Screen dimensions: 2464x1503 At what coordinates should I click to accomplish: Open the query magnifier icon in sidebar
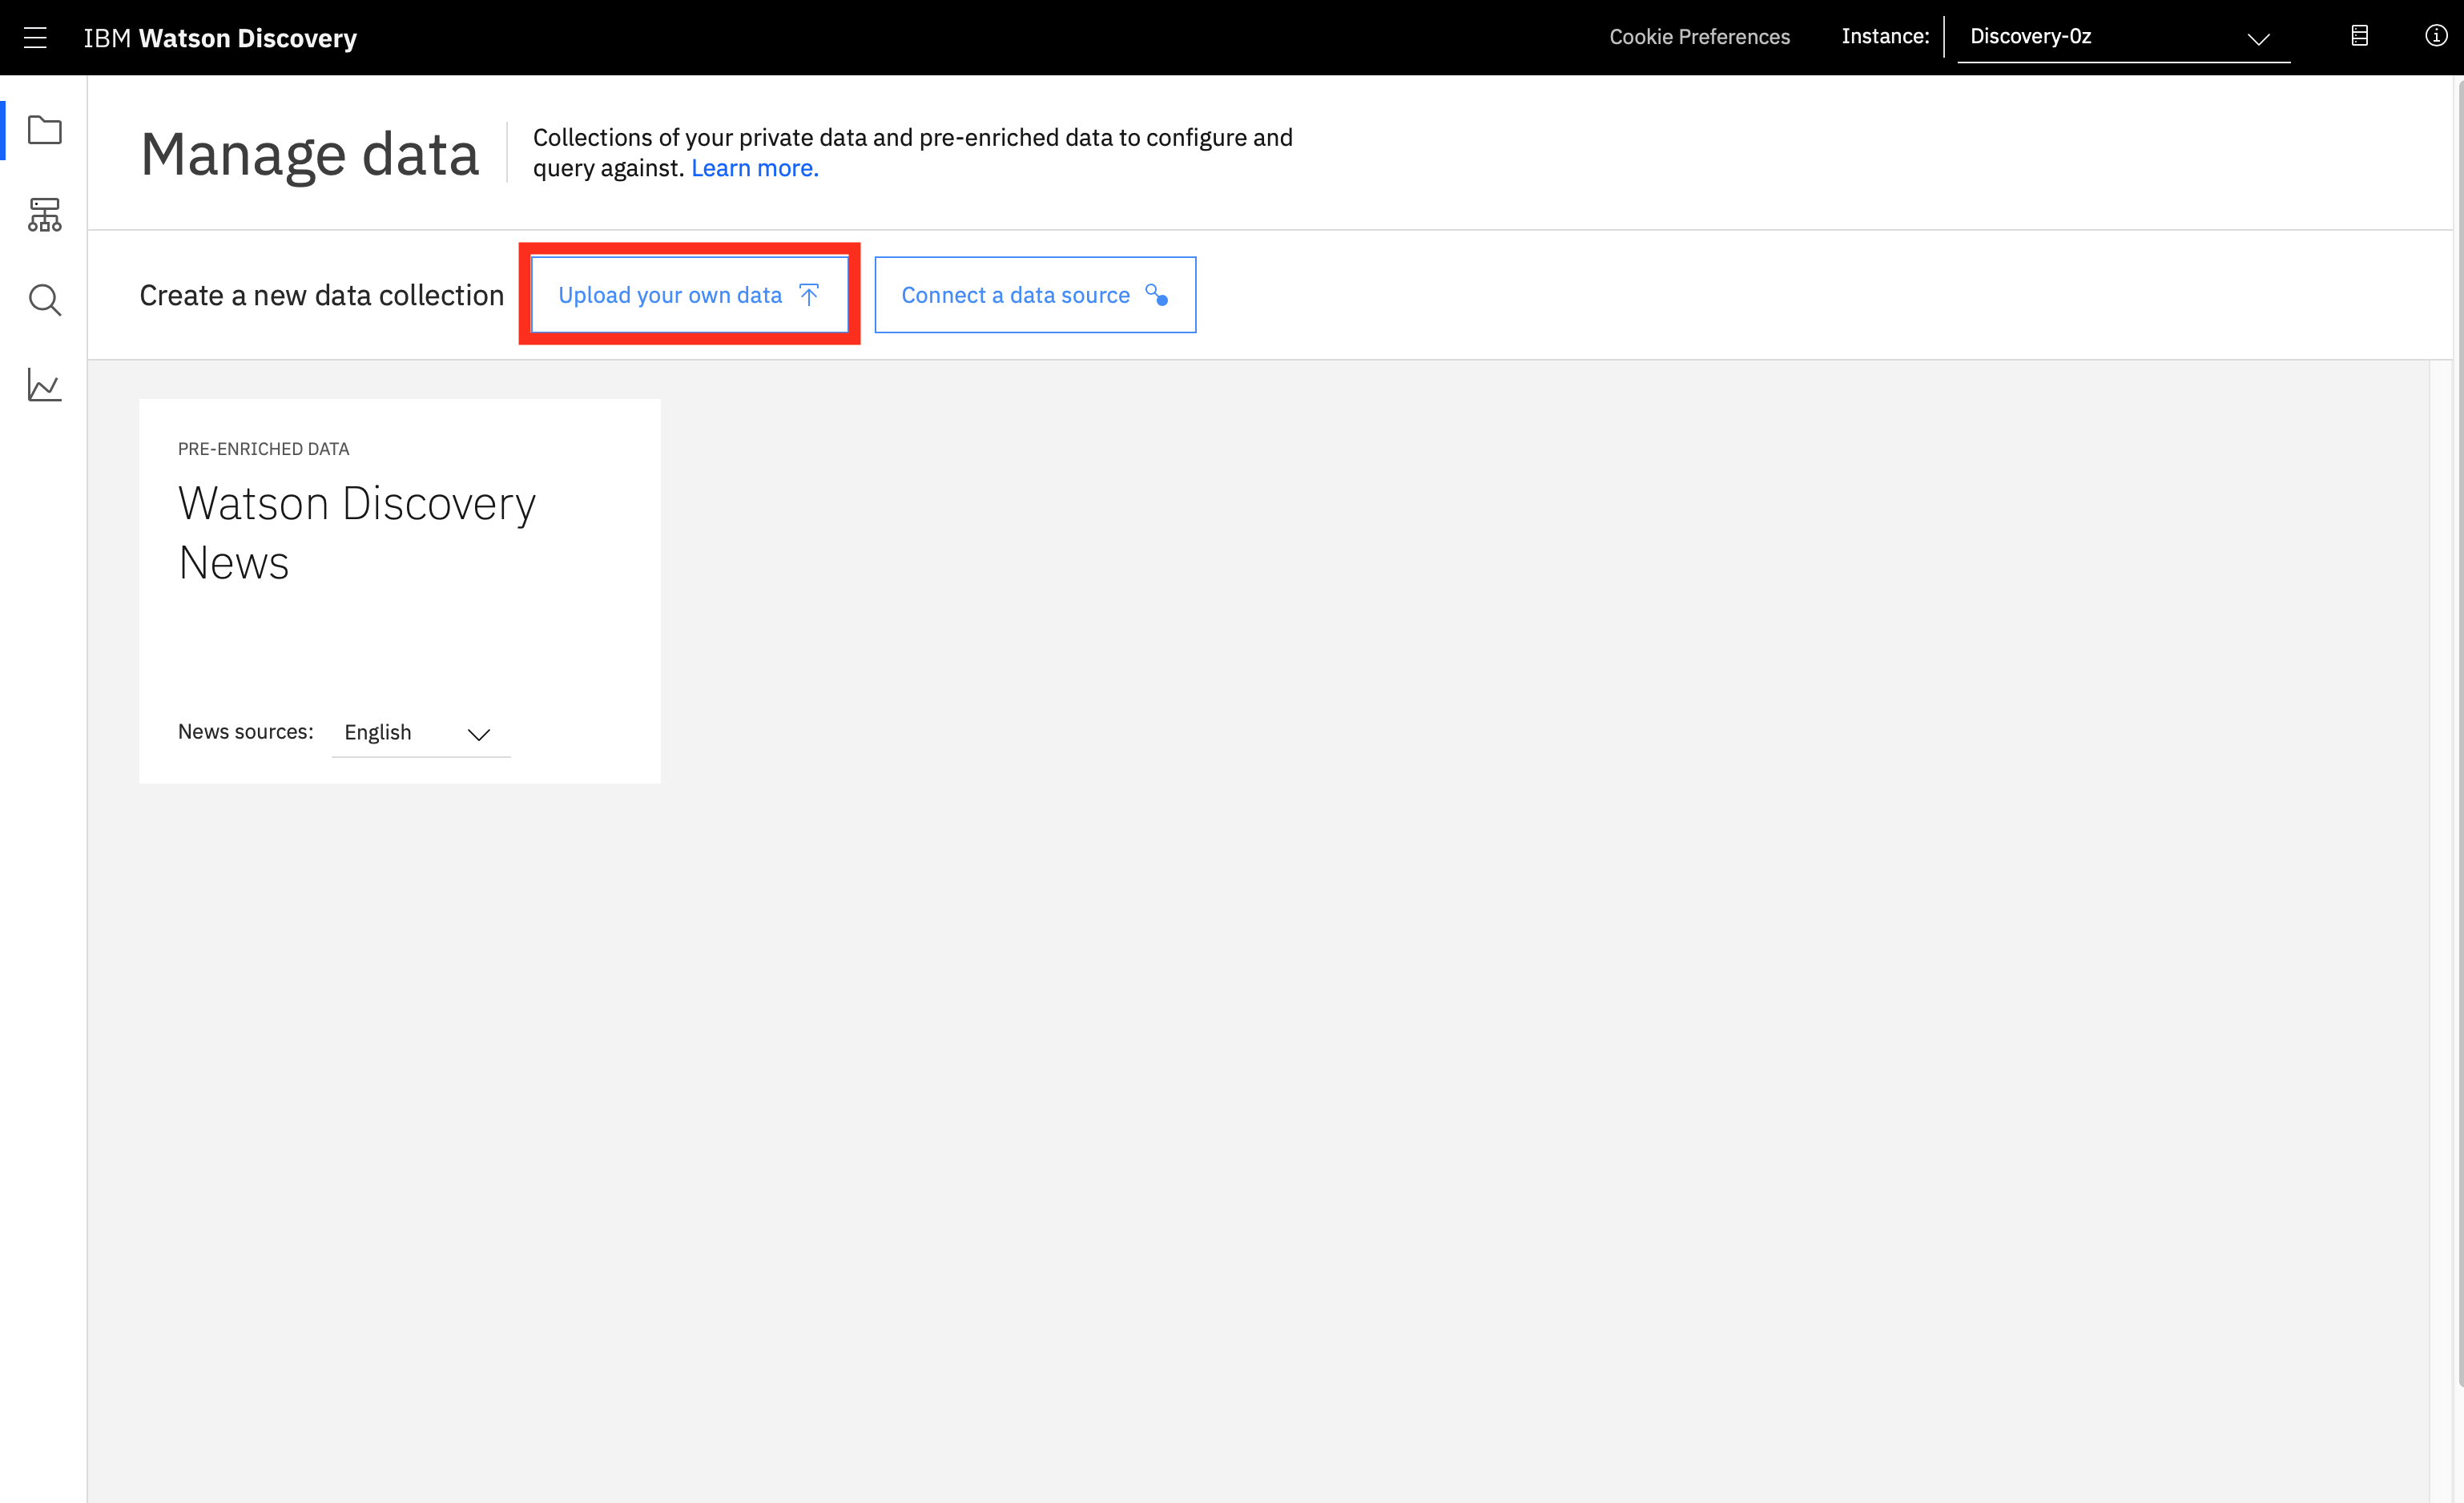[45, 300]
